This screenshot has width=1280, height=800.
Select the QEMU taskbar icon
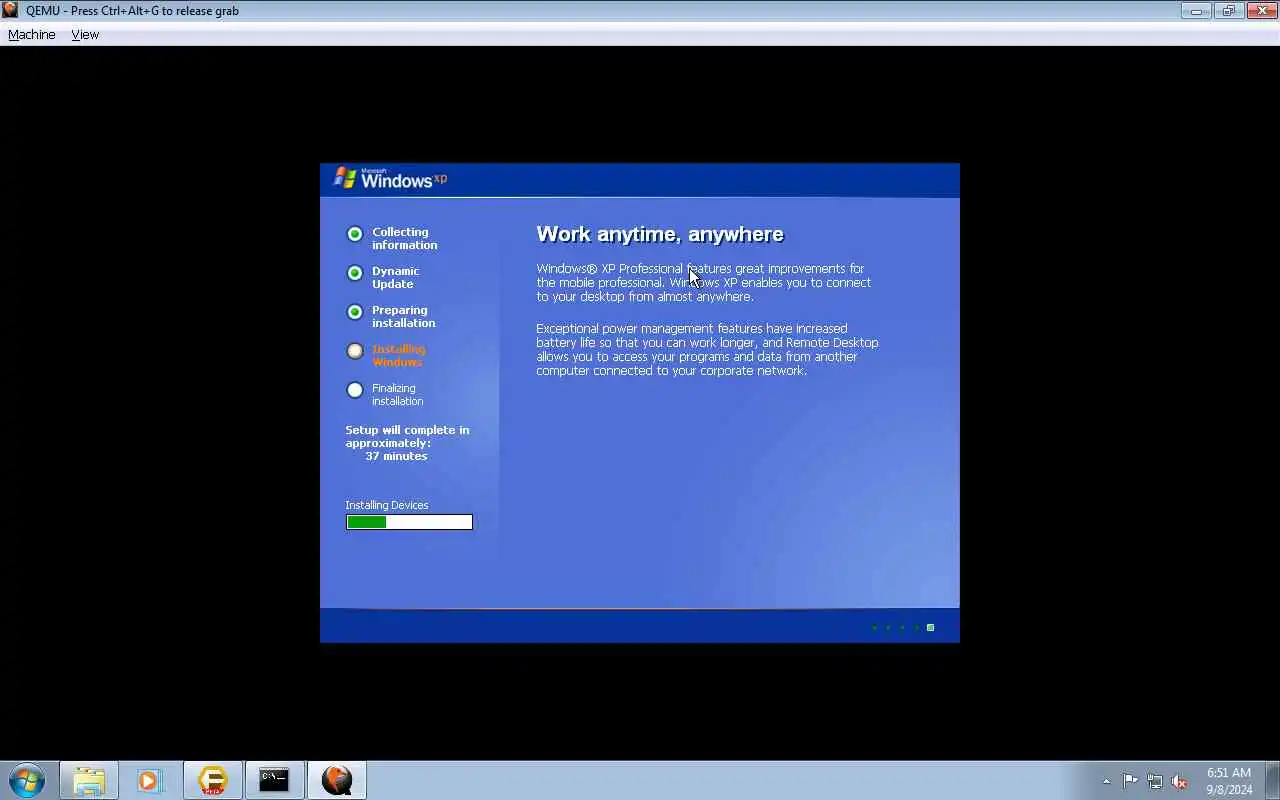click(337, 780)
